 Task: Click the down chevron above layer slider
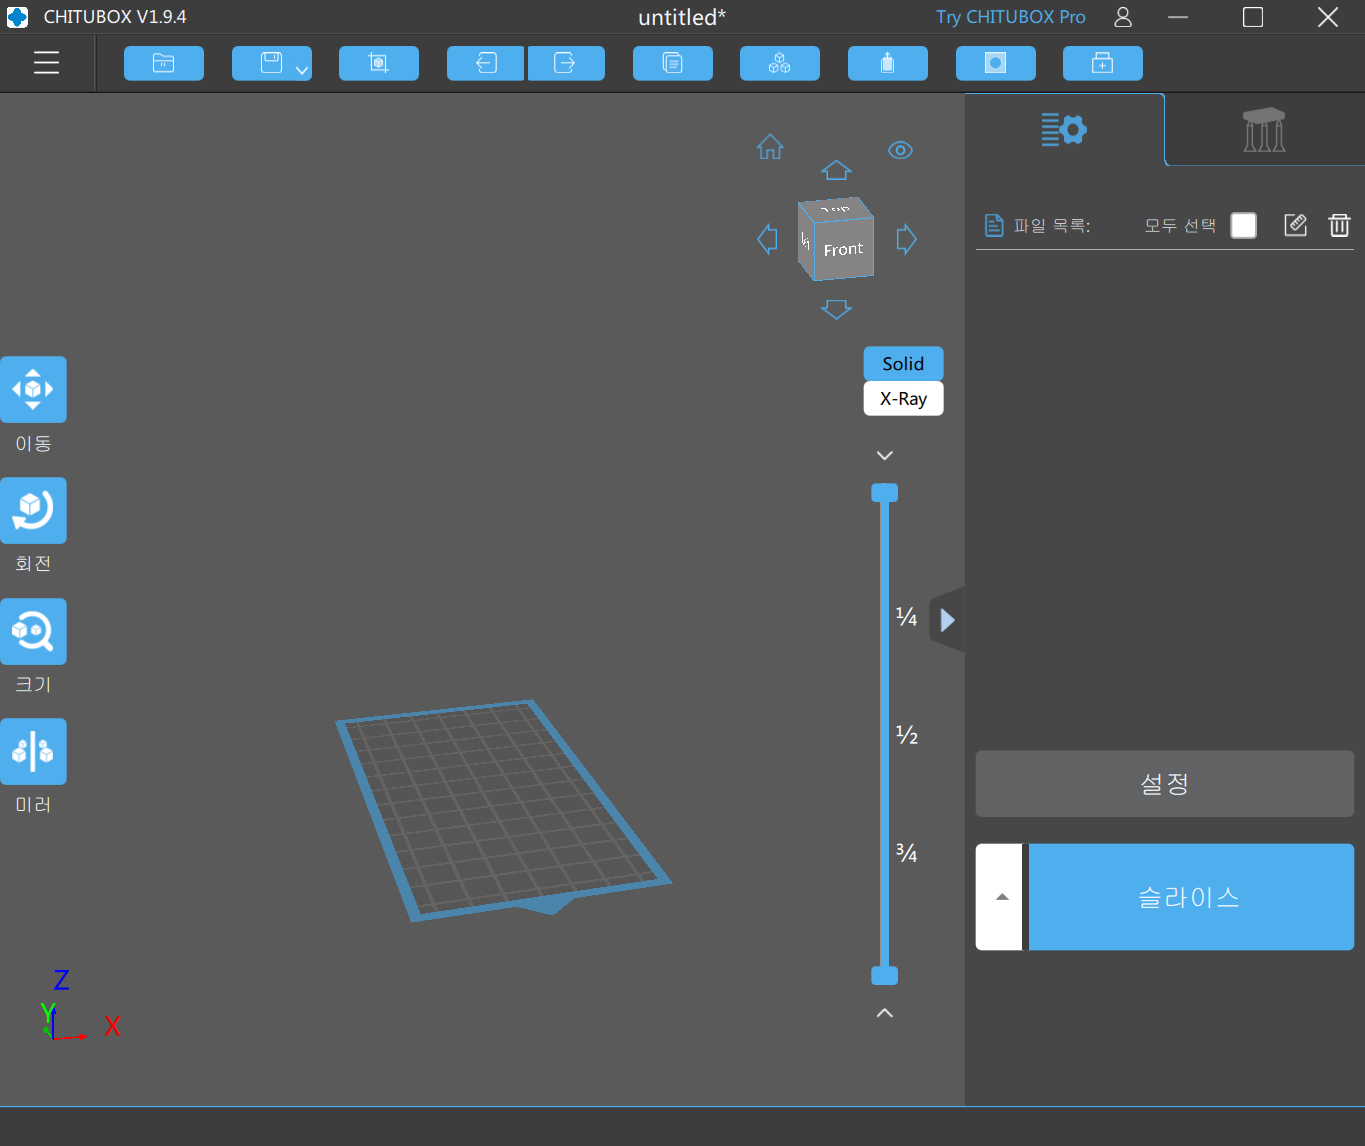[x=885, y=455]
